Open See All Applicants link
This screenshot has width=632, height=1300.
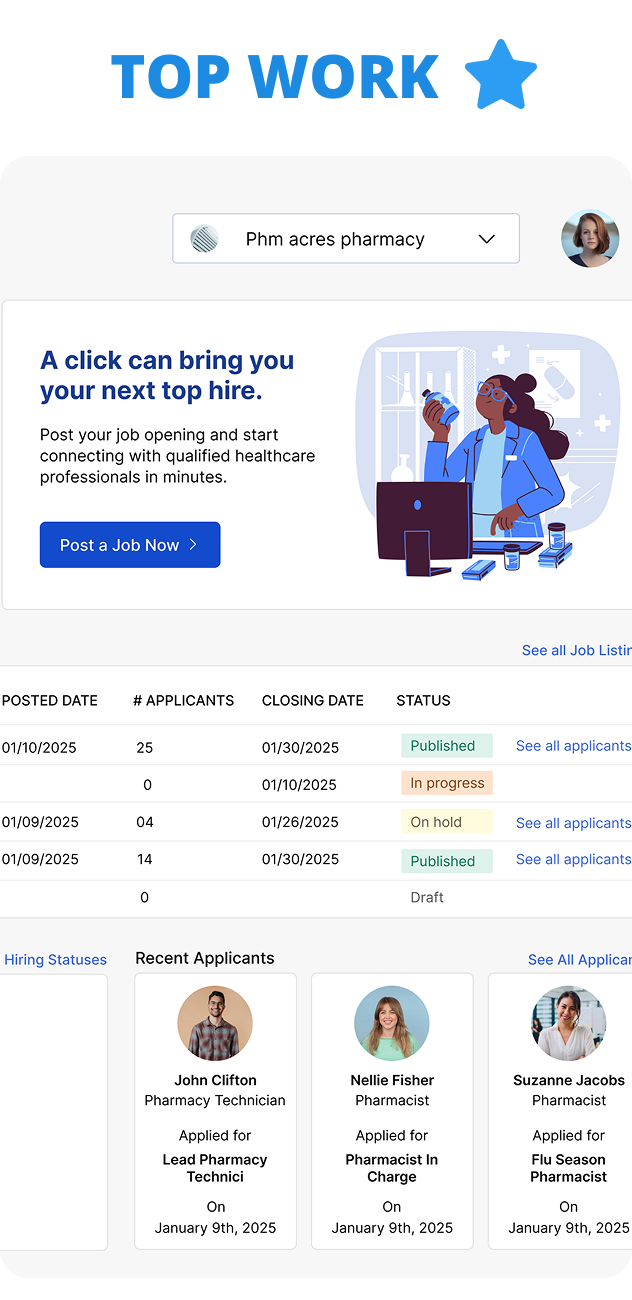click(x=580, y=960)
